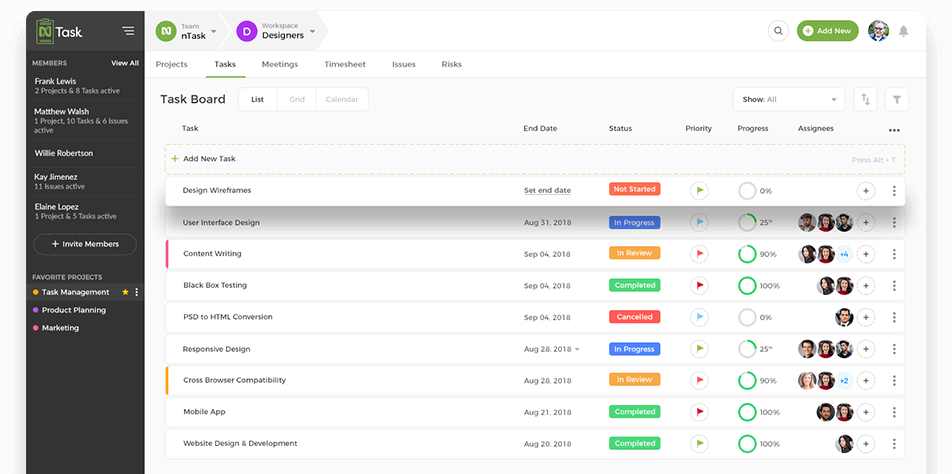The width and height of the screenshot is (952, 474).
Task: Add assignee to Design Wireframes task
Action: coord(866,190)
